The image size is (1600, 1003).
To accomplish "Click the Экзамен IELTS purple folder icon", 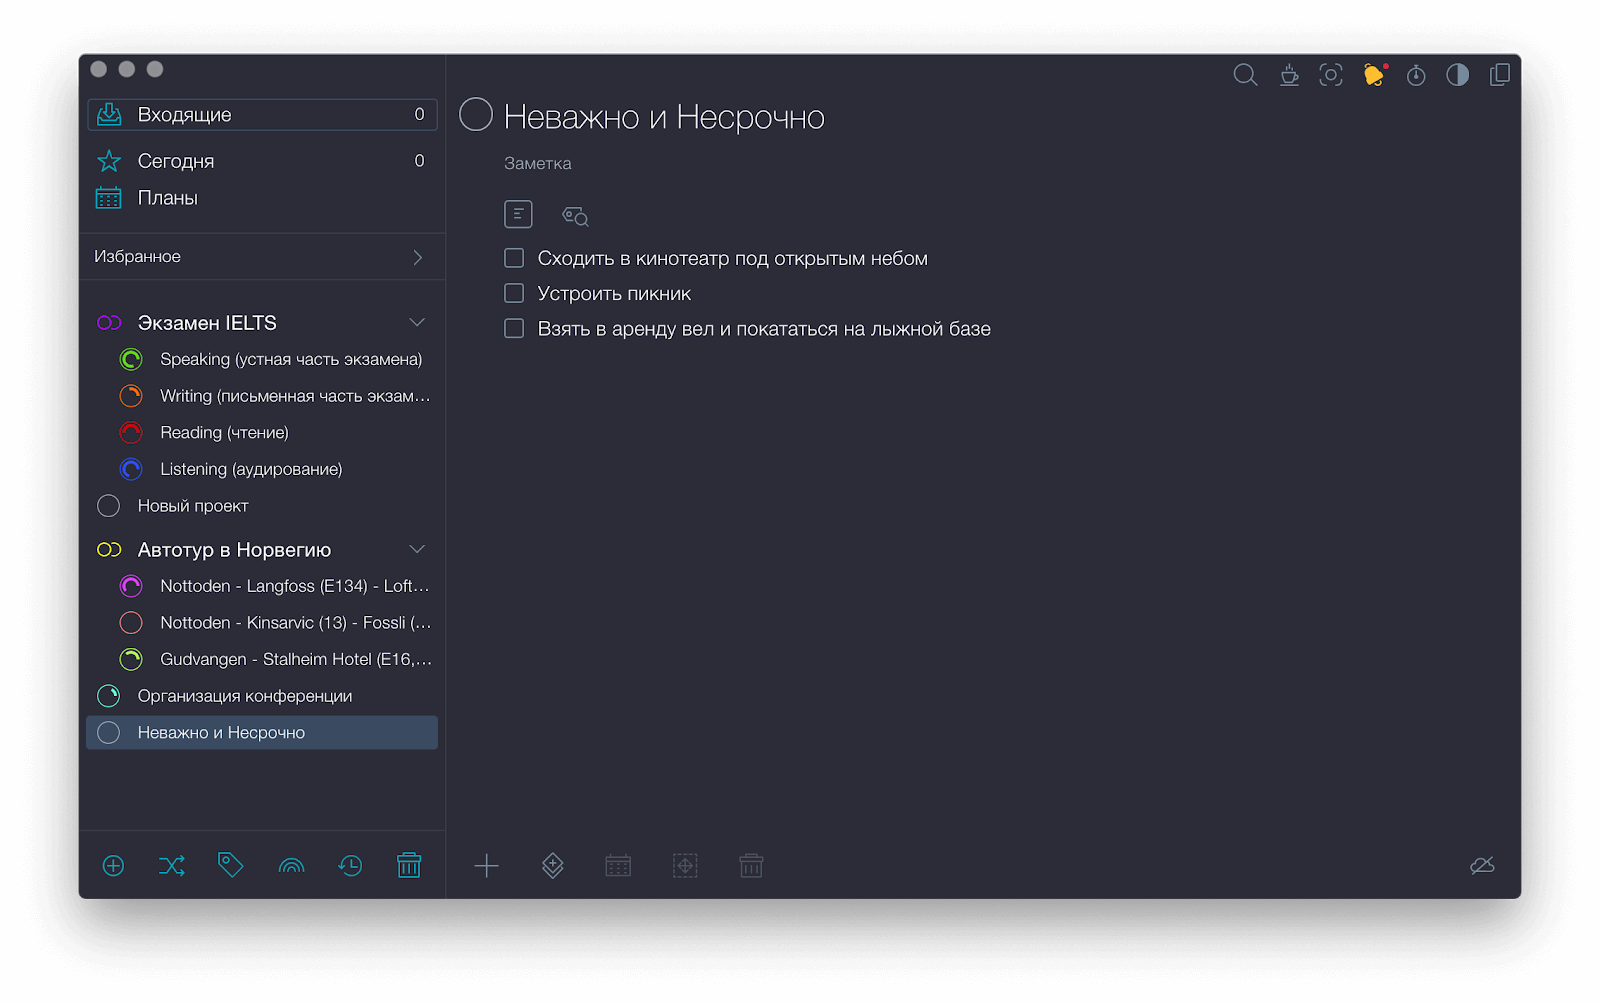I will click(x=109, y=323).
